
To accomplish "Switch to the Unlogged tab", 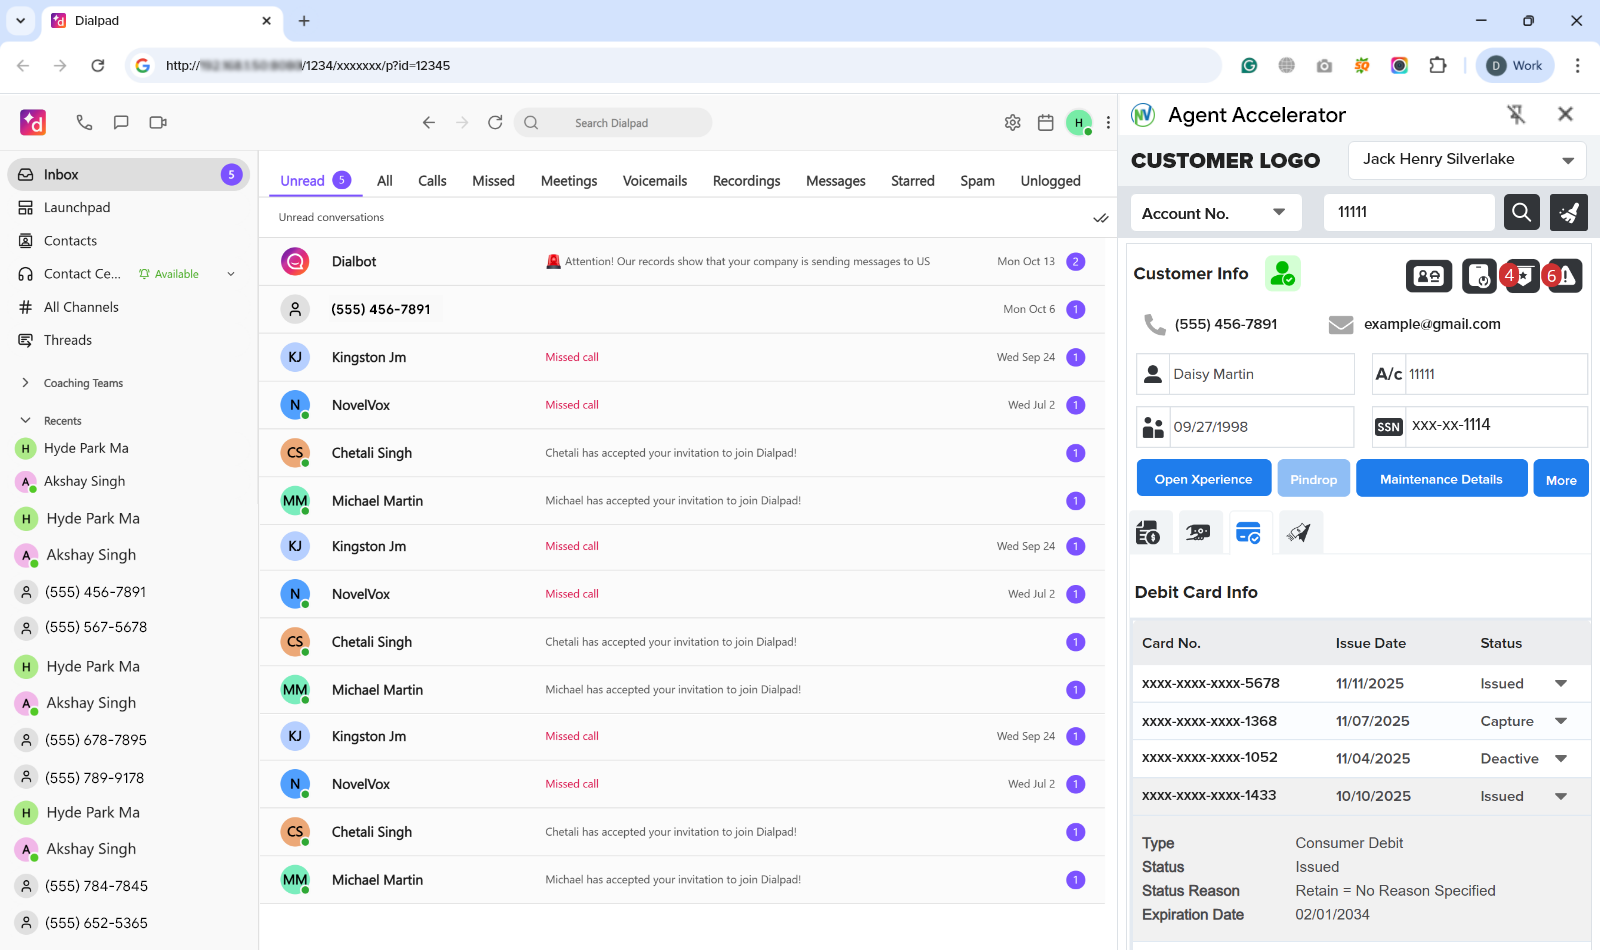I will (x=1050, y=181).
